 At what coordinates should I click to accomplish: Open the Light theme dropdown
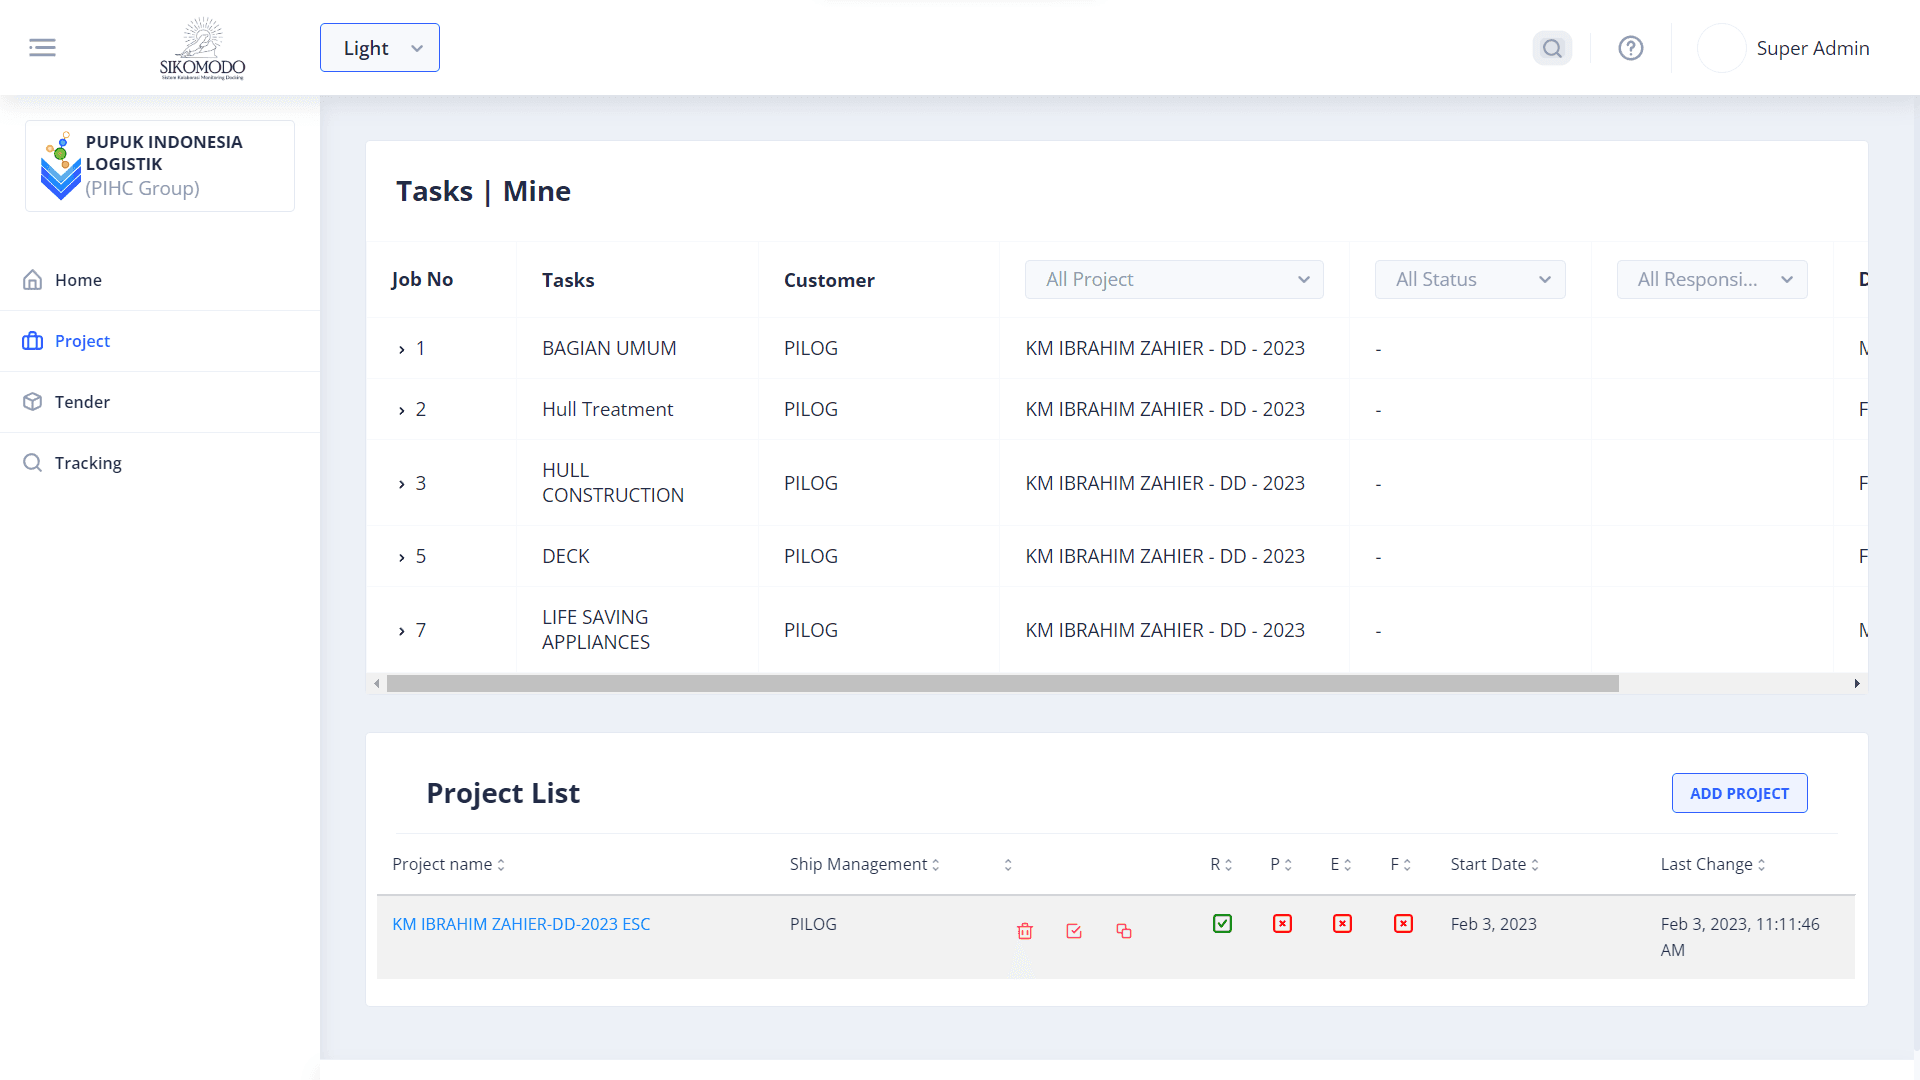[x=380, y=48]
